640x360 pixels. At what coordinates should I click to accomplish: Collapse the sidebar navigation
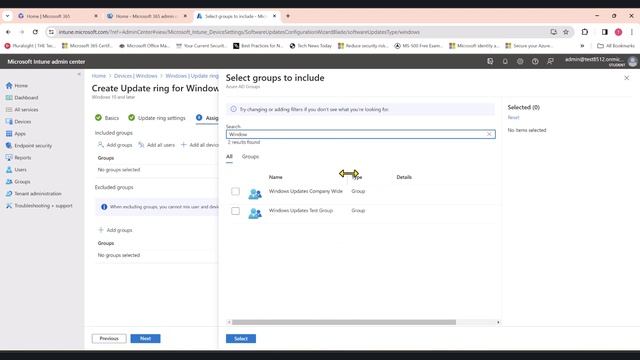tap(79, 74)
